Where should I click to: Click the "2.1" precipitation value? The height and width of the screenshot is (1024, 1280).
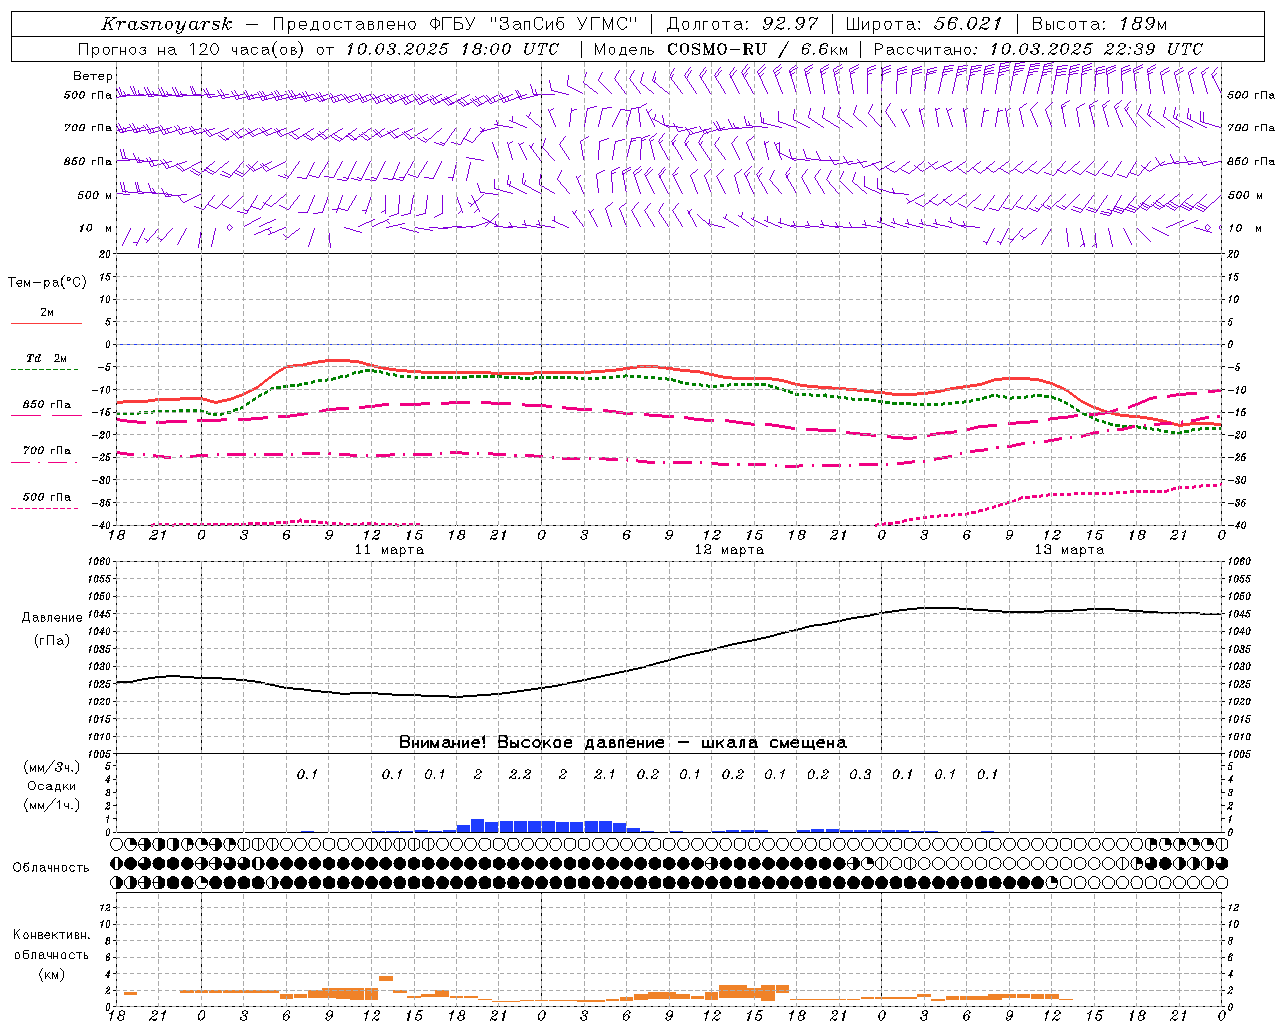[605, 774]
